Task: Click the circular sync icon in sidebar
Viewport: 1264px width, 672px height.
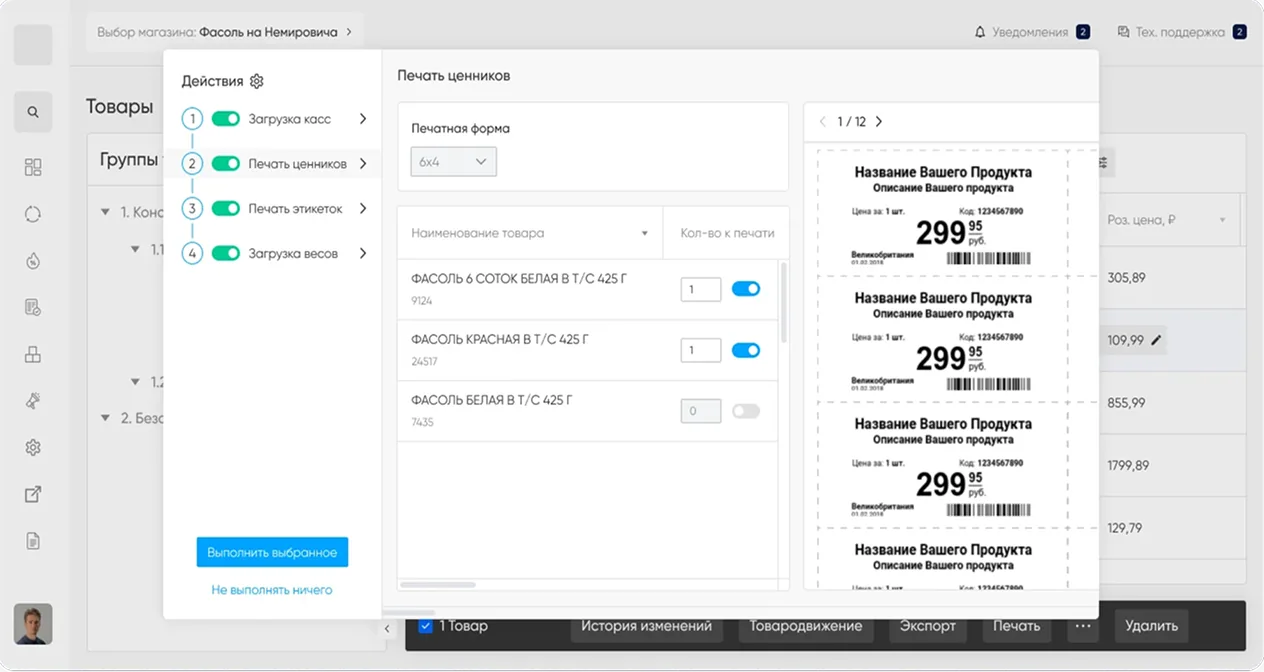Action: coord(33,214)
